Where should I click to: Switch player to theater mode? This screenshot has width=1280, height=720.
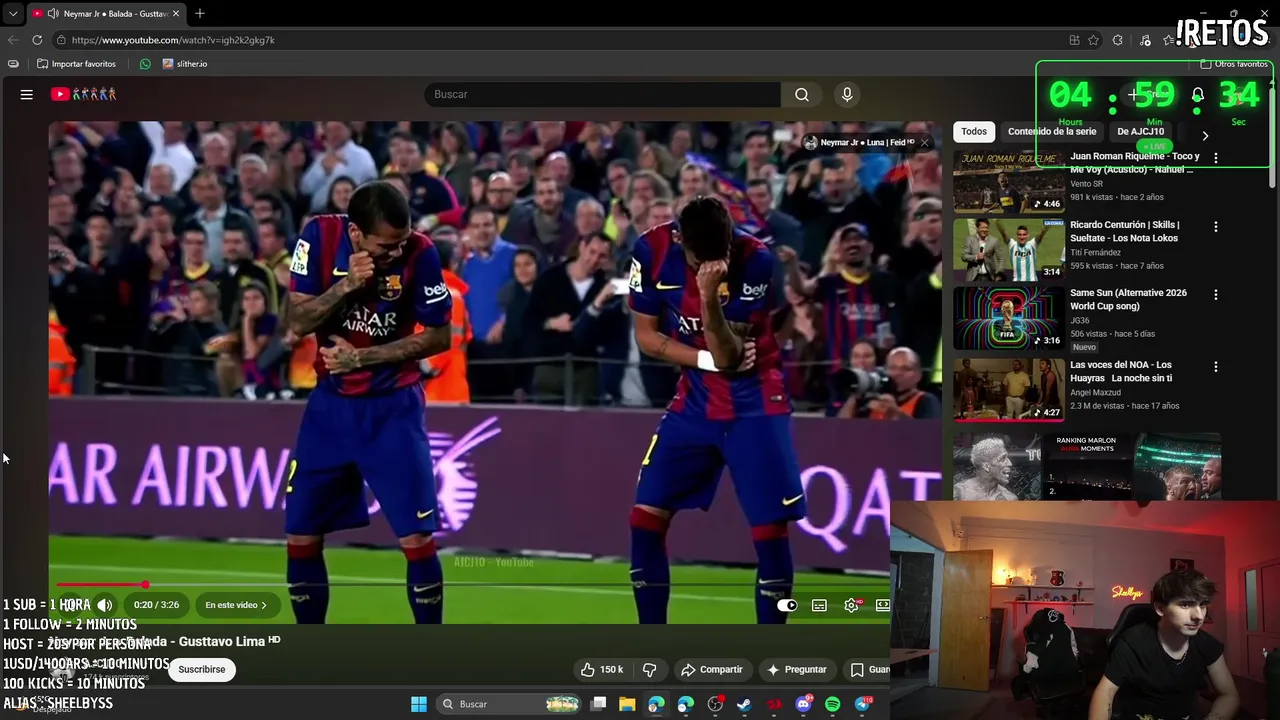883,605
